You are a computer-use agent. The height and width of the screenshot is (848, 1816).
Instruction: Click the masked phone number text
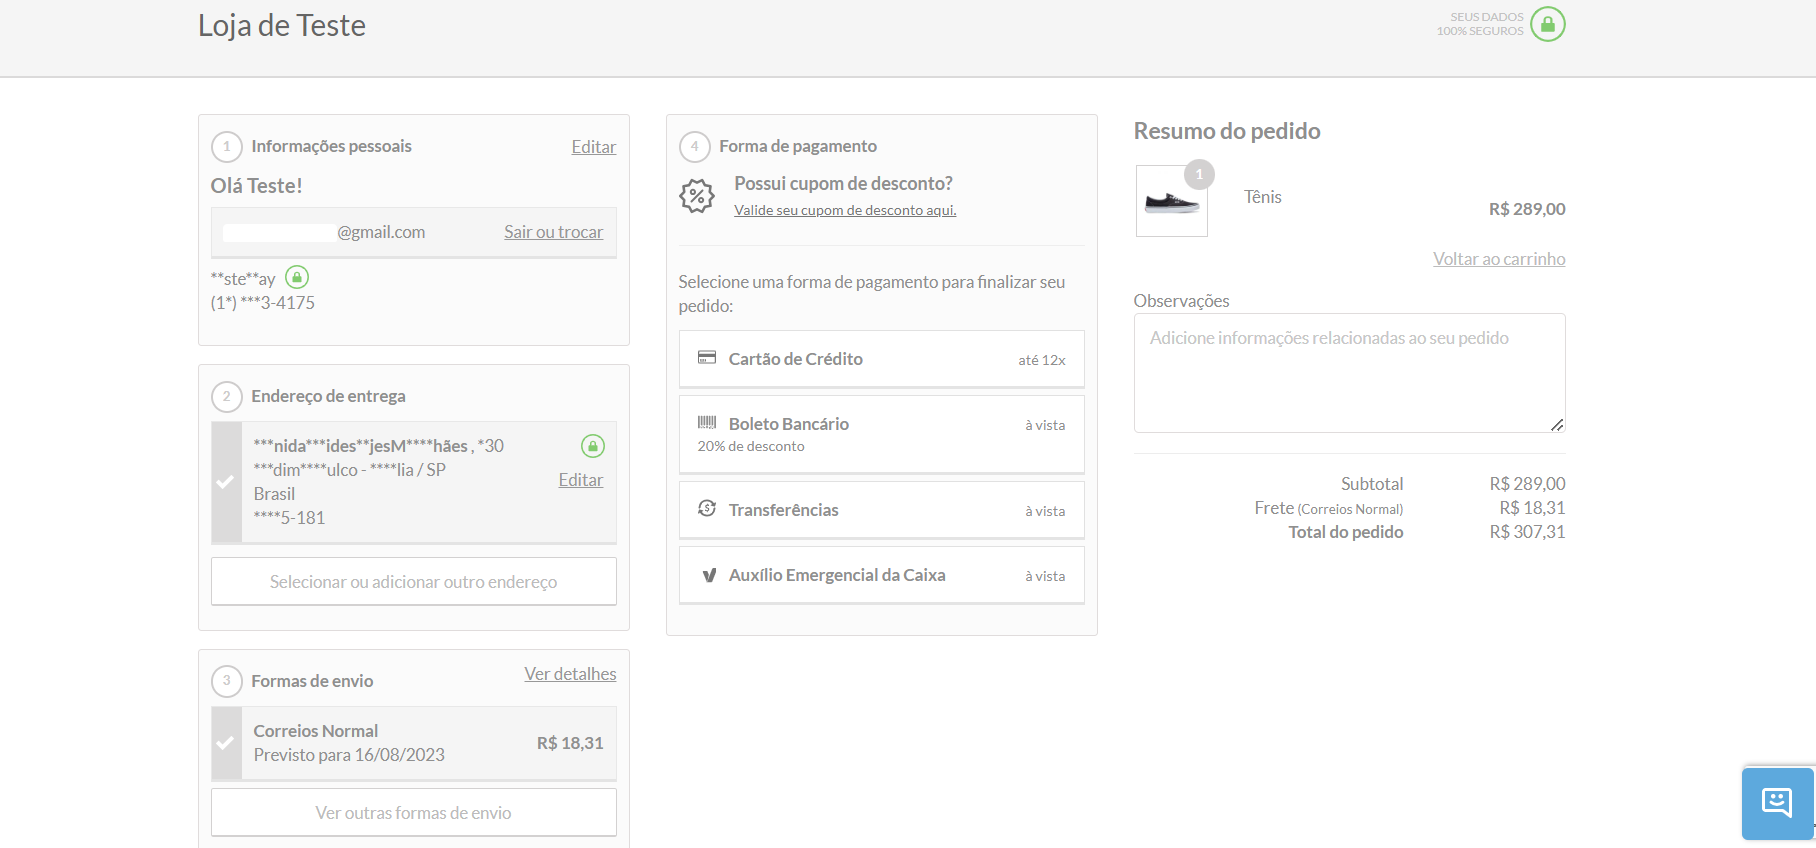pyautogui.click(x=263, y=303)
